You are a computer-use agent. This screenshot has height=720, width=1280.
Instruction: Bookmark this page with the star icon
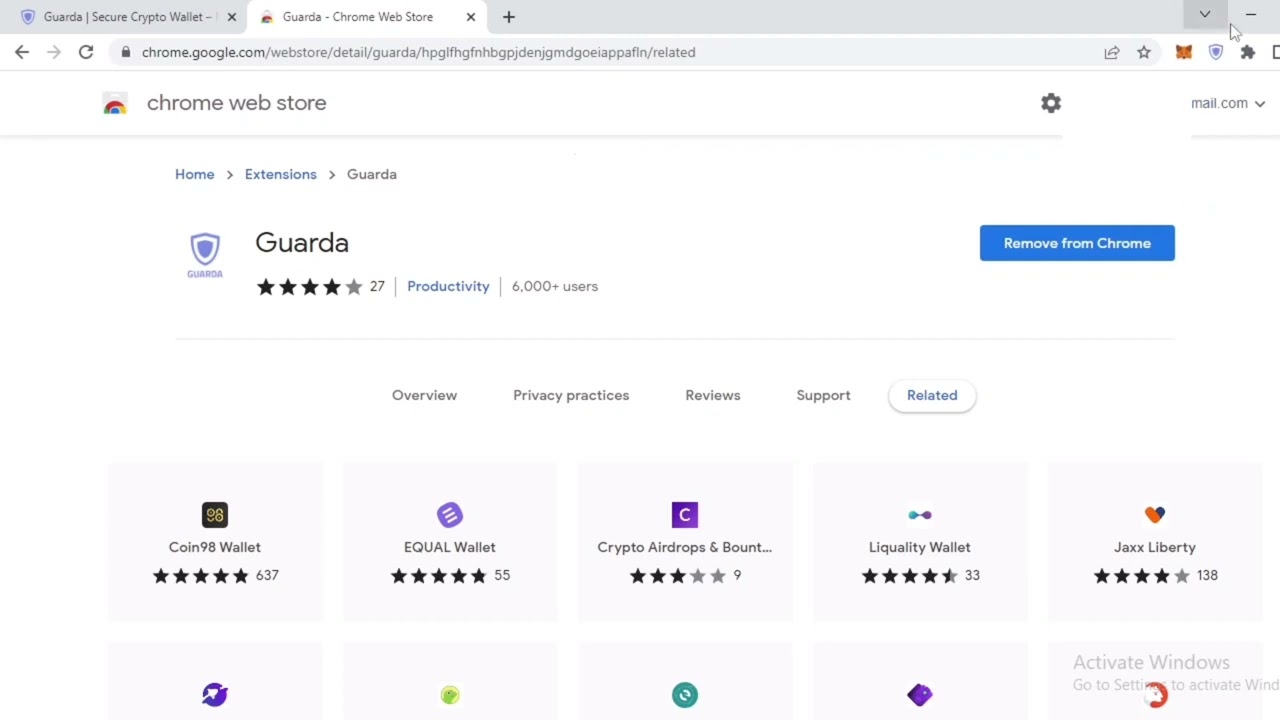click(1144, 52)
